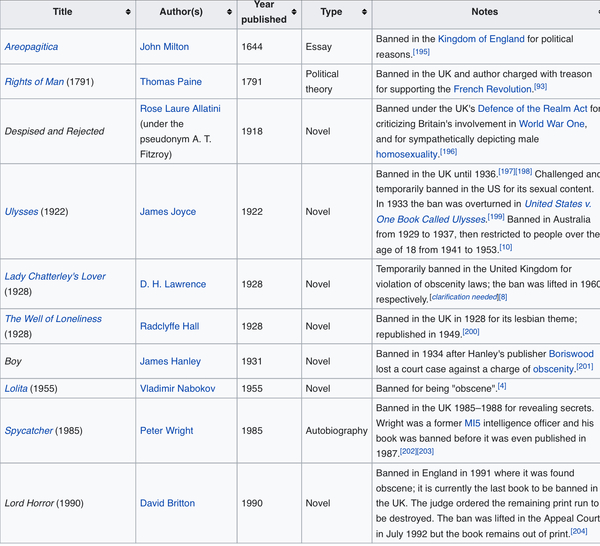The image size is (600, 546).
Task: Open the Thomas Paine link
Action: pos(171,81)
